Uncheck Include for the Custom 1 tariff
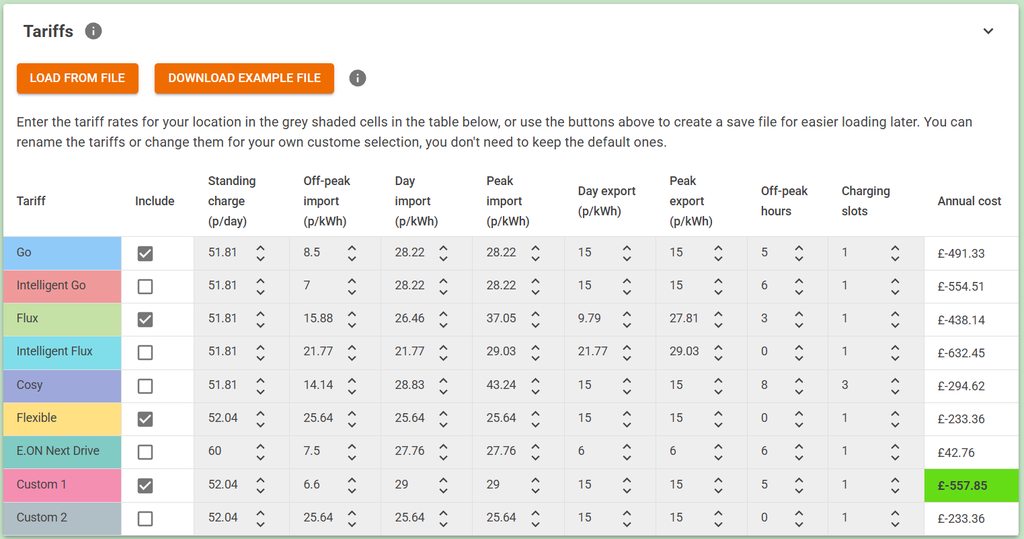 pyautogui.click(x=145, y=485)
